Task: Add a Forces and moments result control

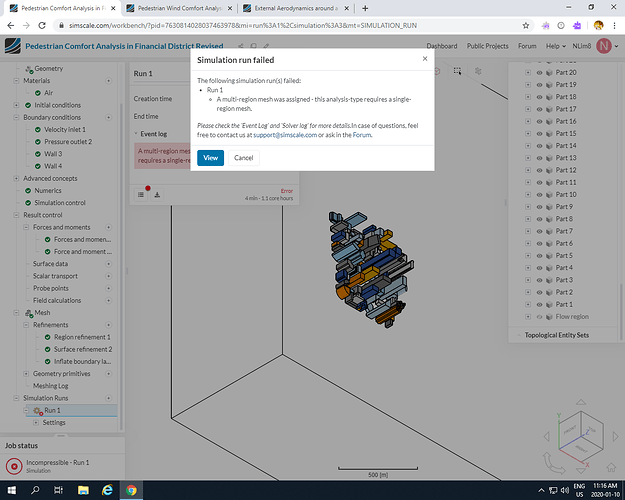Action: 108,227
